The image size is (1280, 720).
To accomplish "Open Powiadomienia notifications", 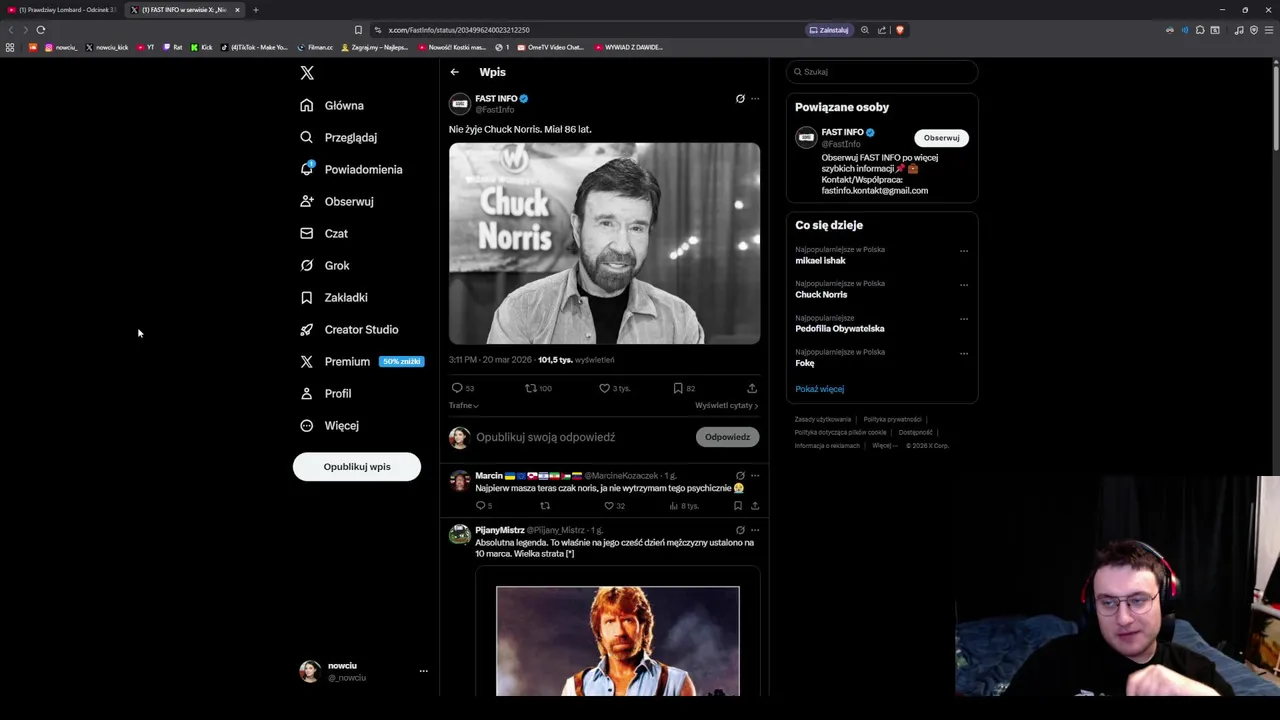I will click(x=351, y=169).
